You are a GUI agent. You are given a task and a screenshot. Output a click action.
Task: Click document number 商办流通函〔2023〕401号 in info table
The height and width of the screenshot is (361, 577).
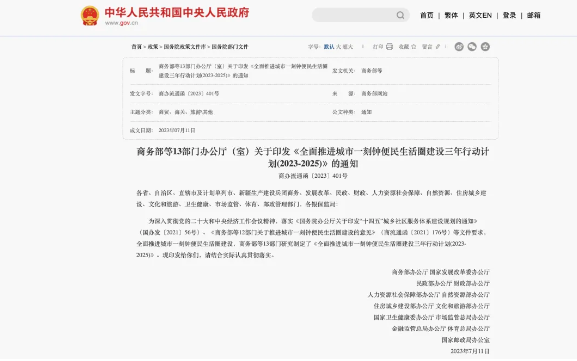(x=189, y=93)
